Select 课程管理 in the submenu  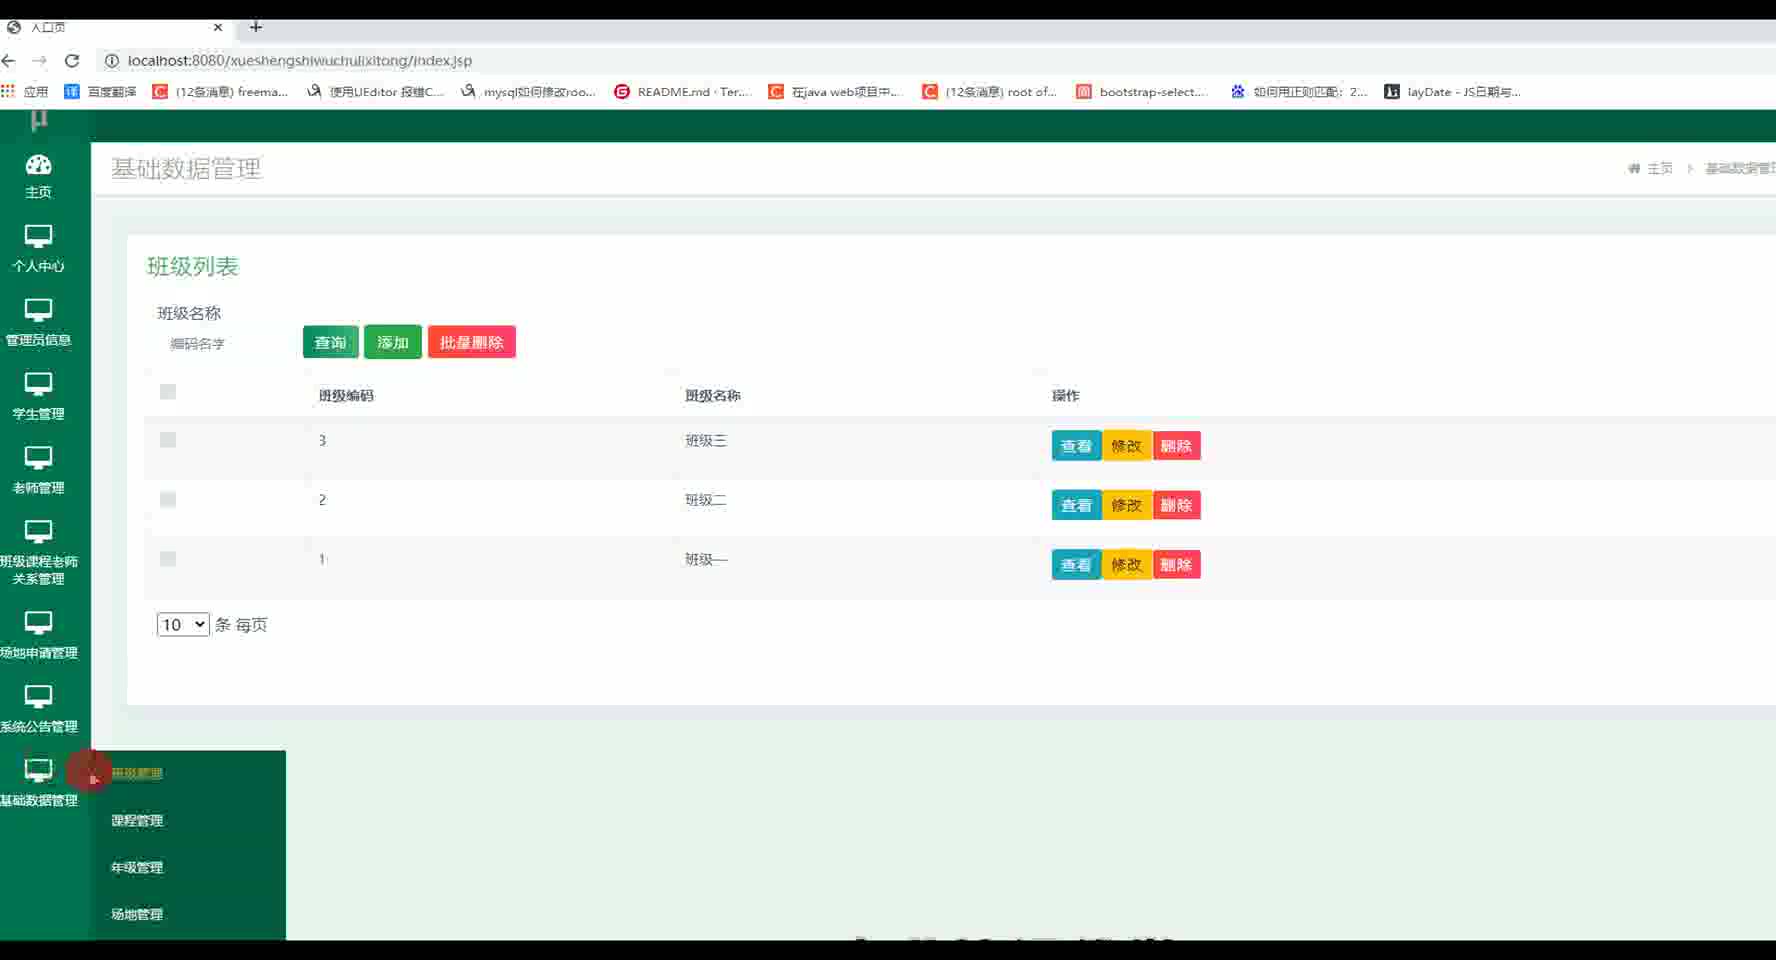pos(137,821)
